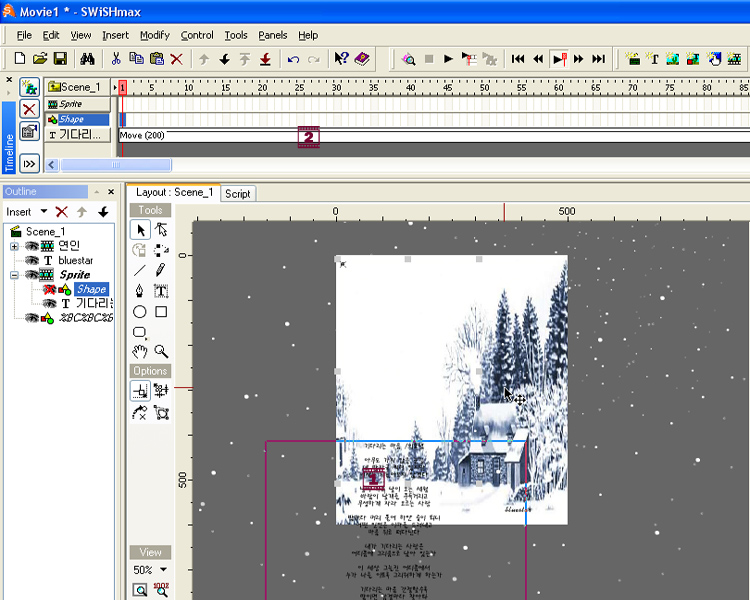Open a file with the folder icon

[40, 59]
